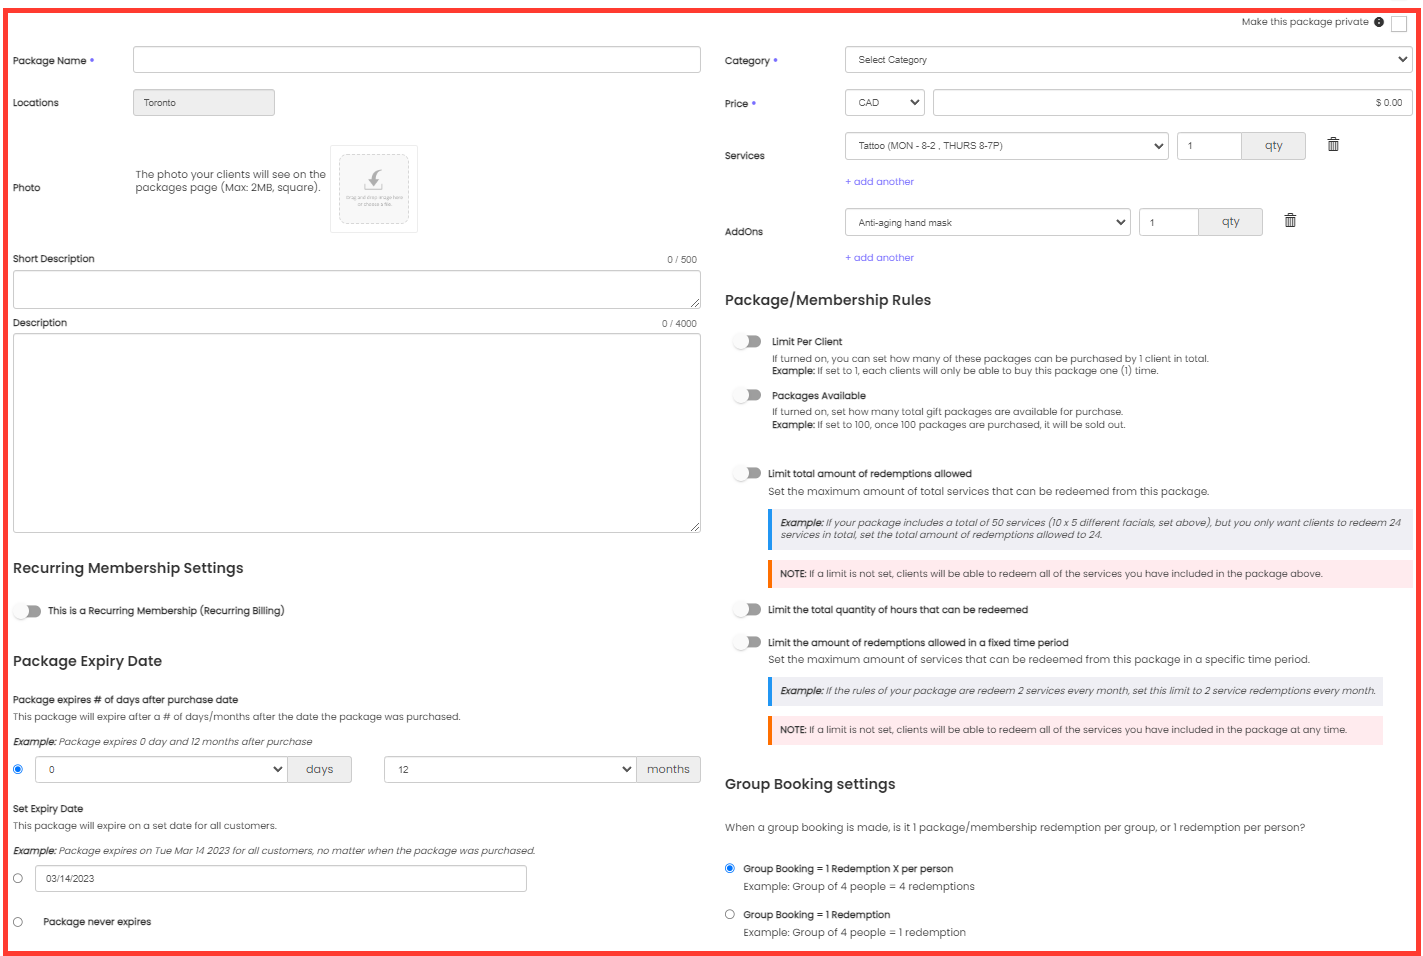Click info icon beside Make this package private
1423x956 pixels.
click(1379, 22)
